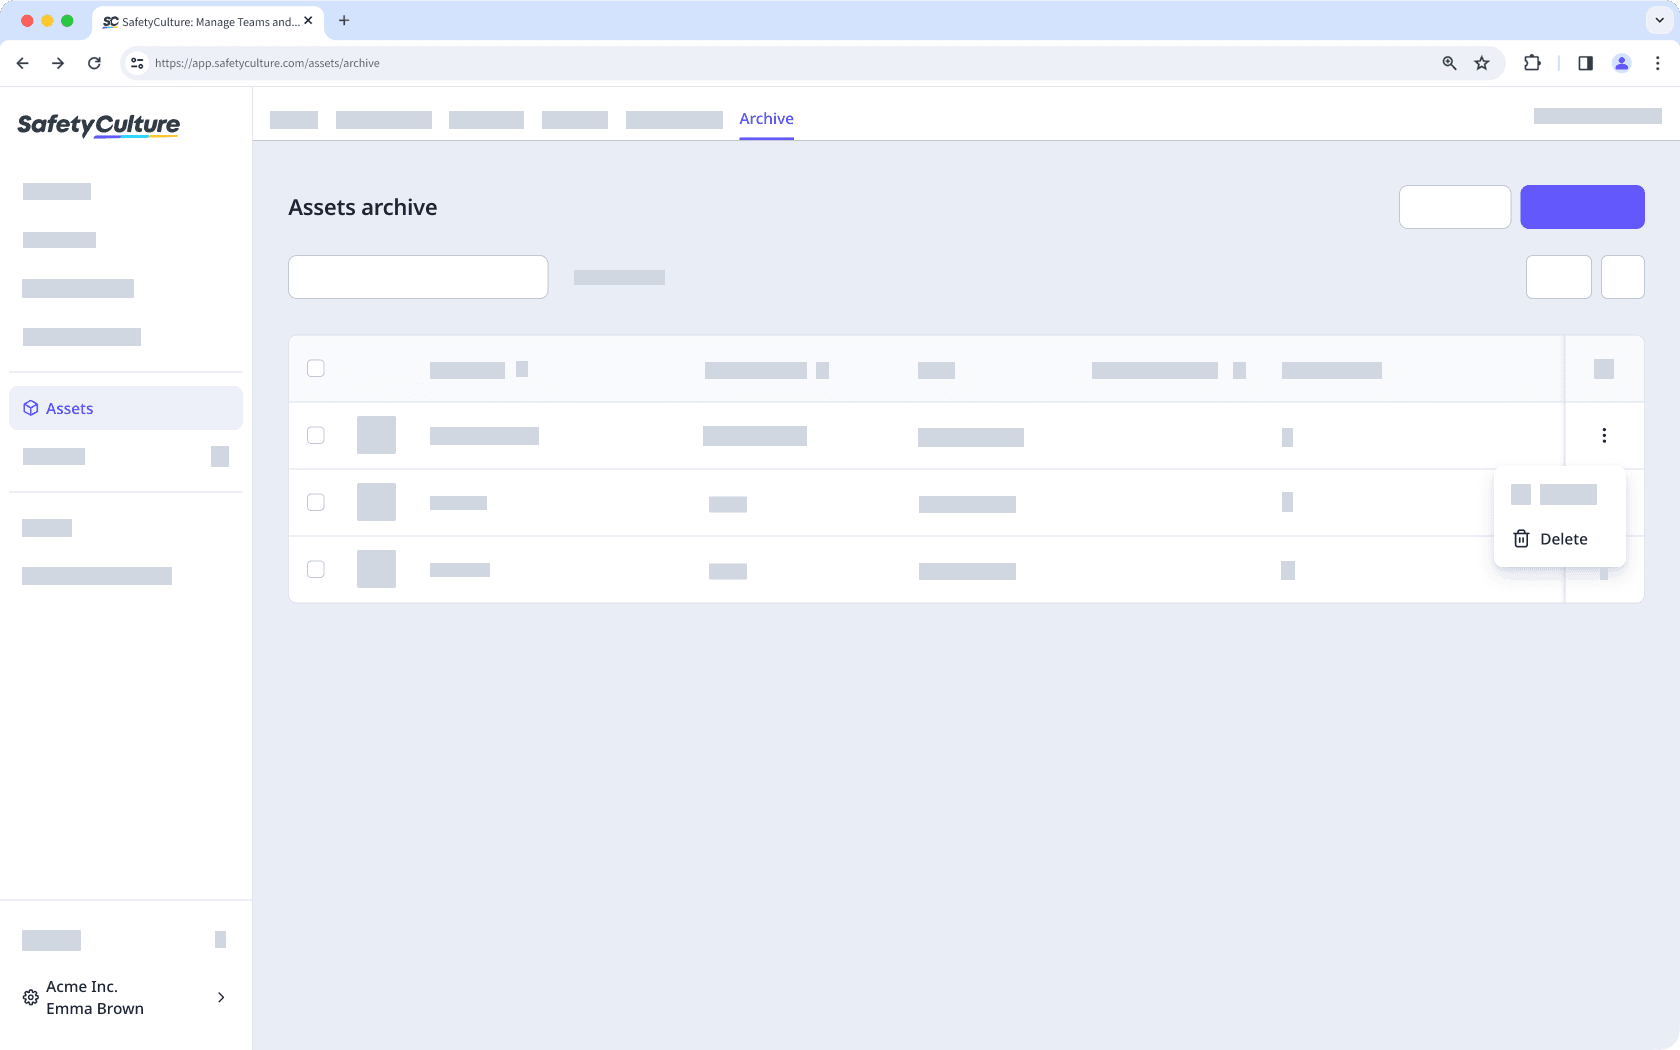Click the browser profile avatar icon

(x=1621, y=62)
